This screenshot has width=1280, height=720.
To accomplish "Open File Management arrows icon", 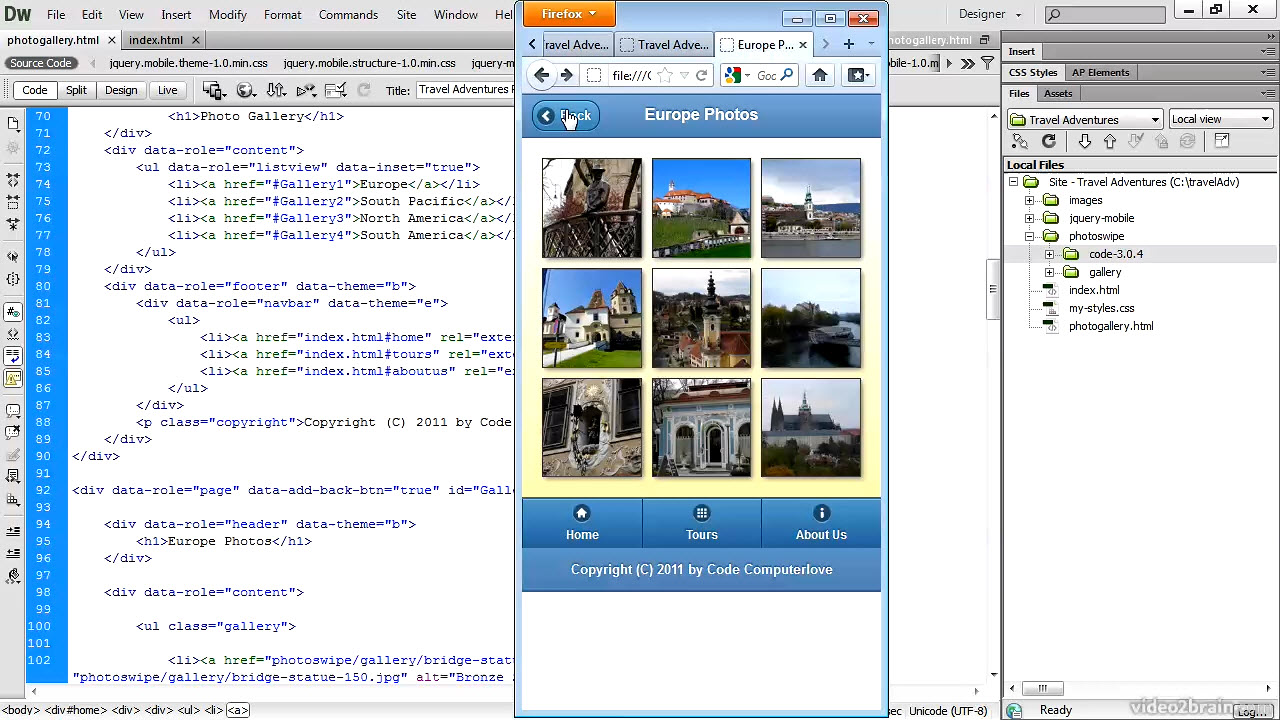I will 276,90.
